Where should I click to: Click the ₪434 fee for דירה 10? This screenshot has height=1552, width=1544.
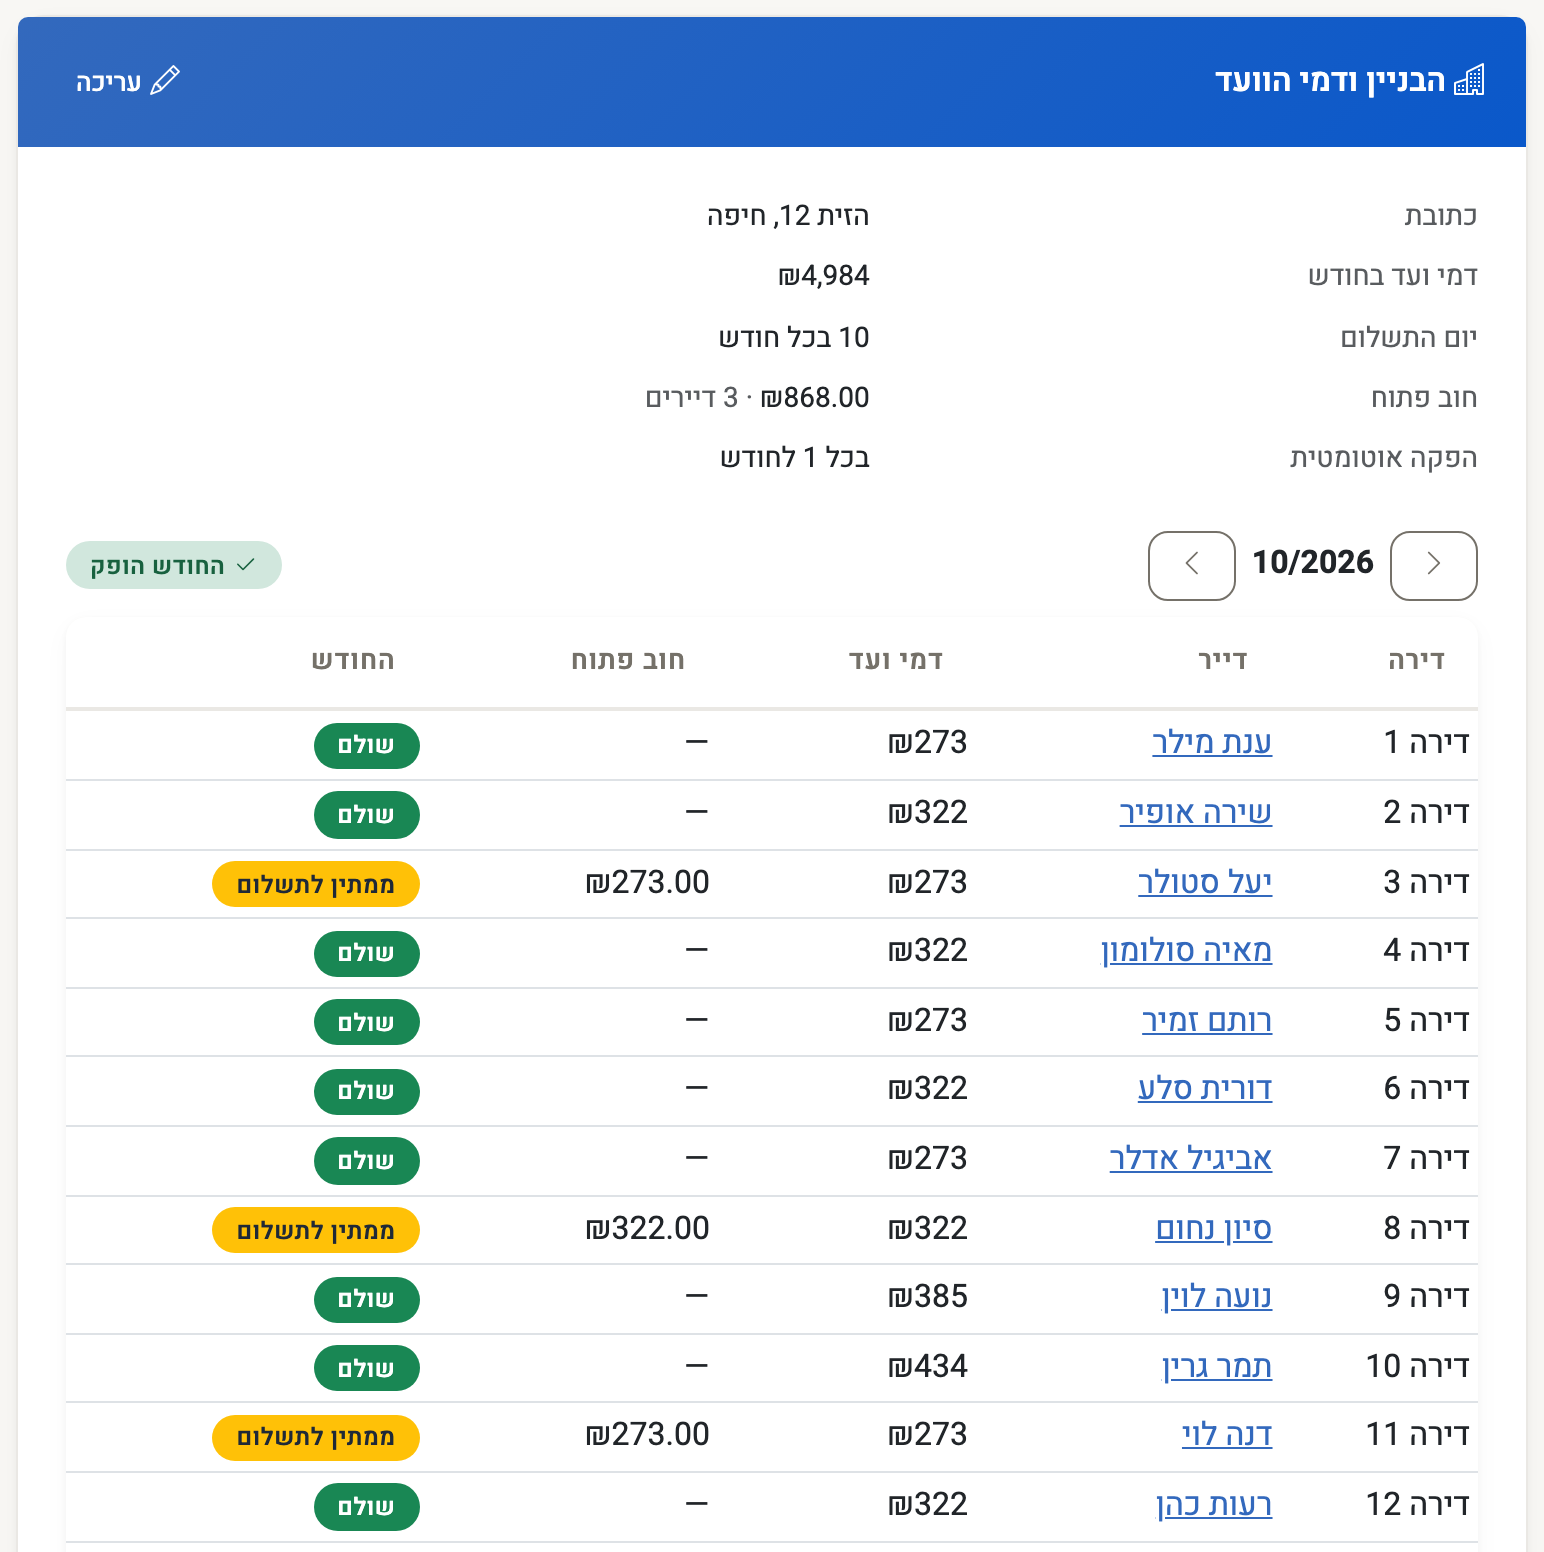pos(928,1366)
